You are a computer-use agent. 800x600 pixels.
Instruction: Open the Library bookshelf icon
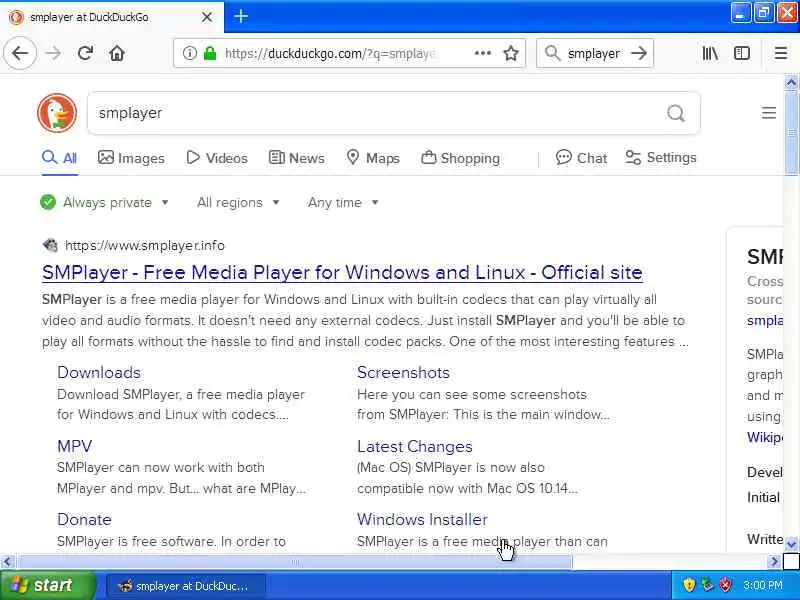(x=710, y=53)
